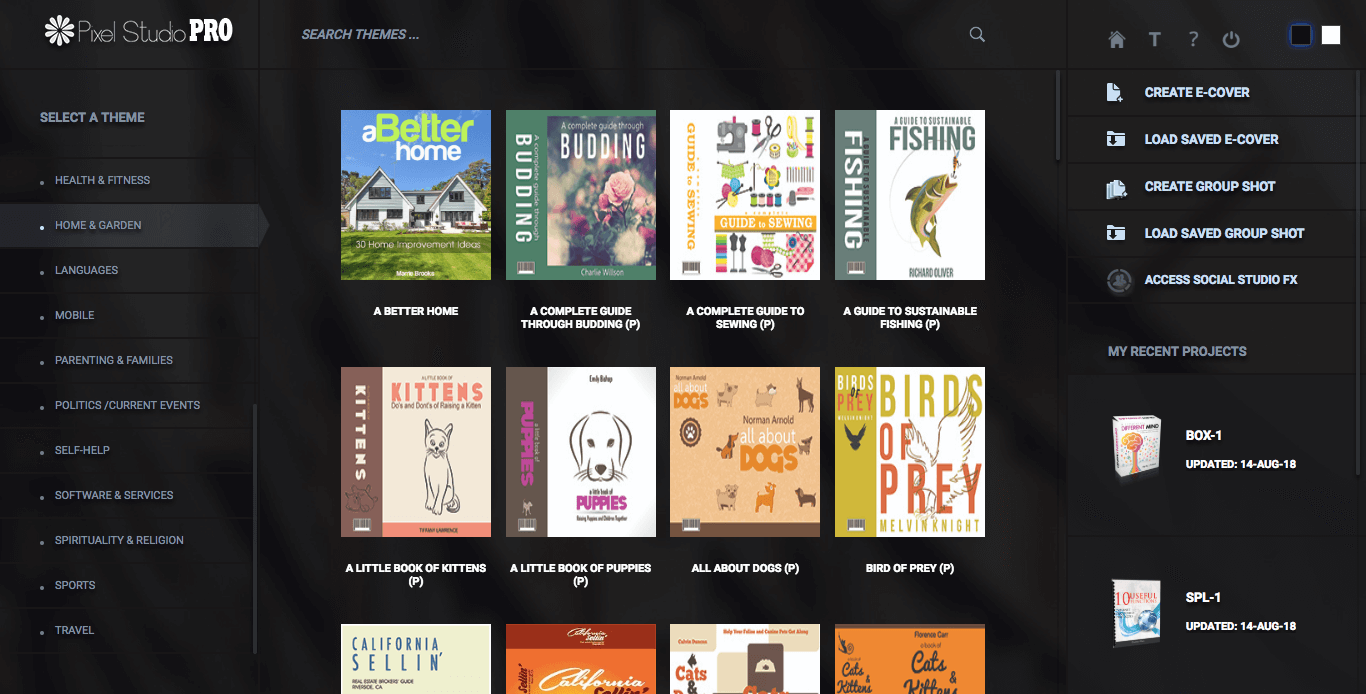Open the Mobile theme category
1366x694 pixels.
click(x=74, y=315)
